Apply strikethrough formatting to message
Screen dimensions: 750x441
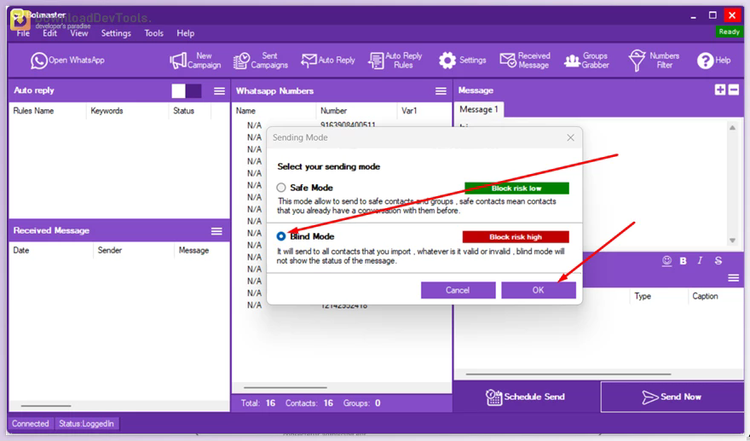[718, 261]
